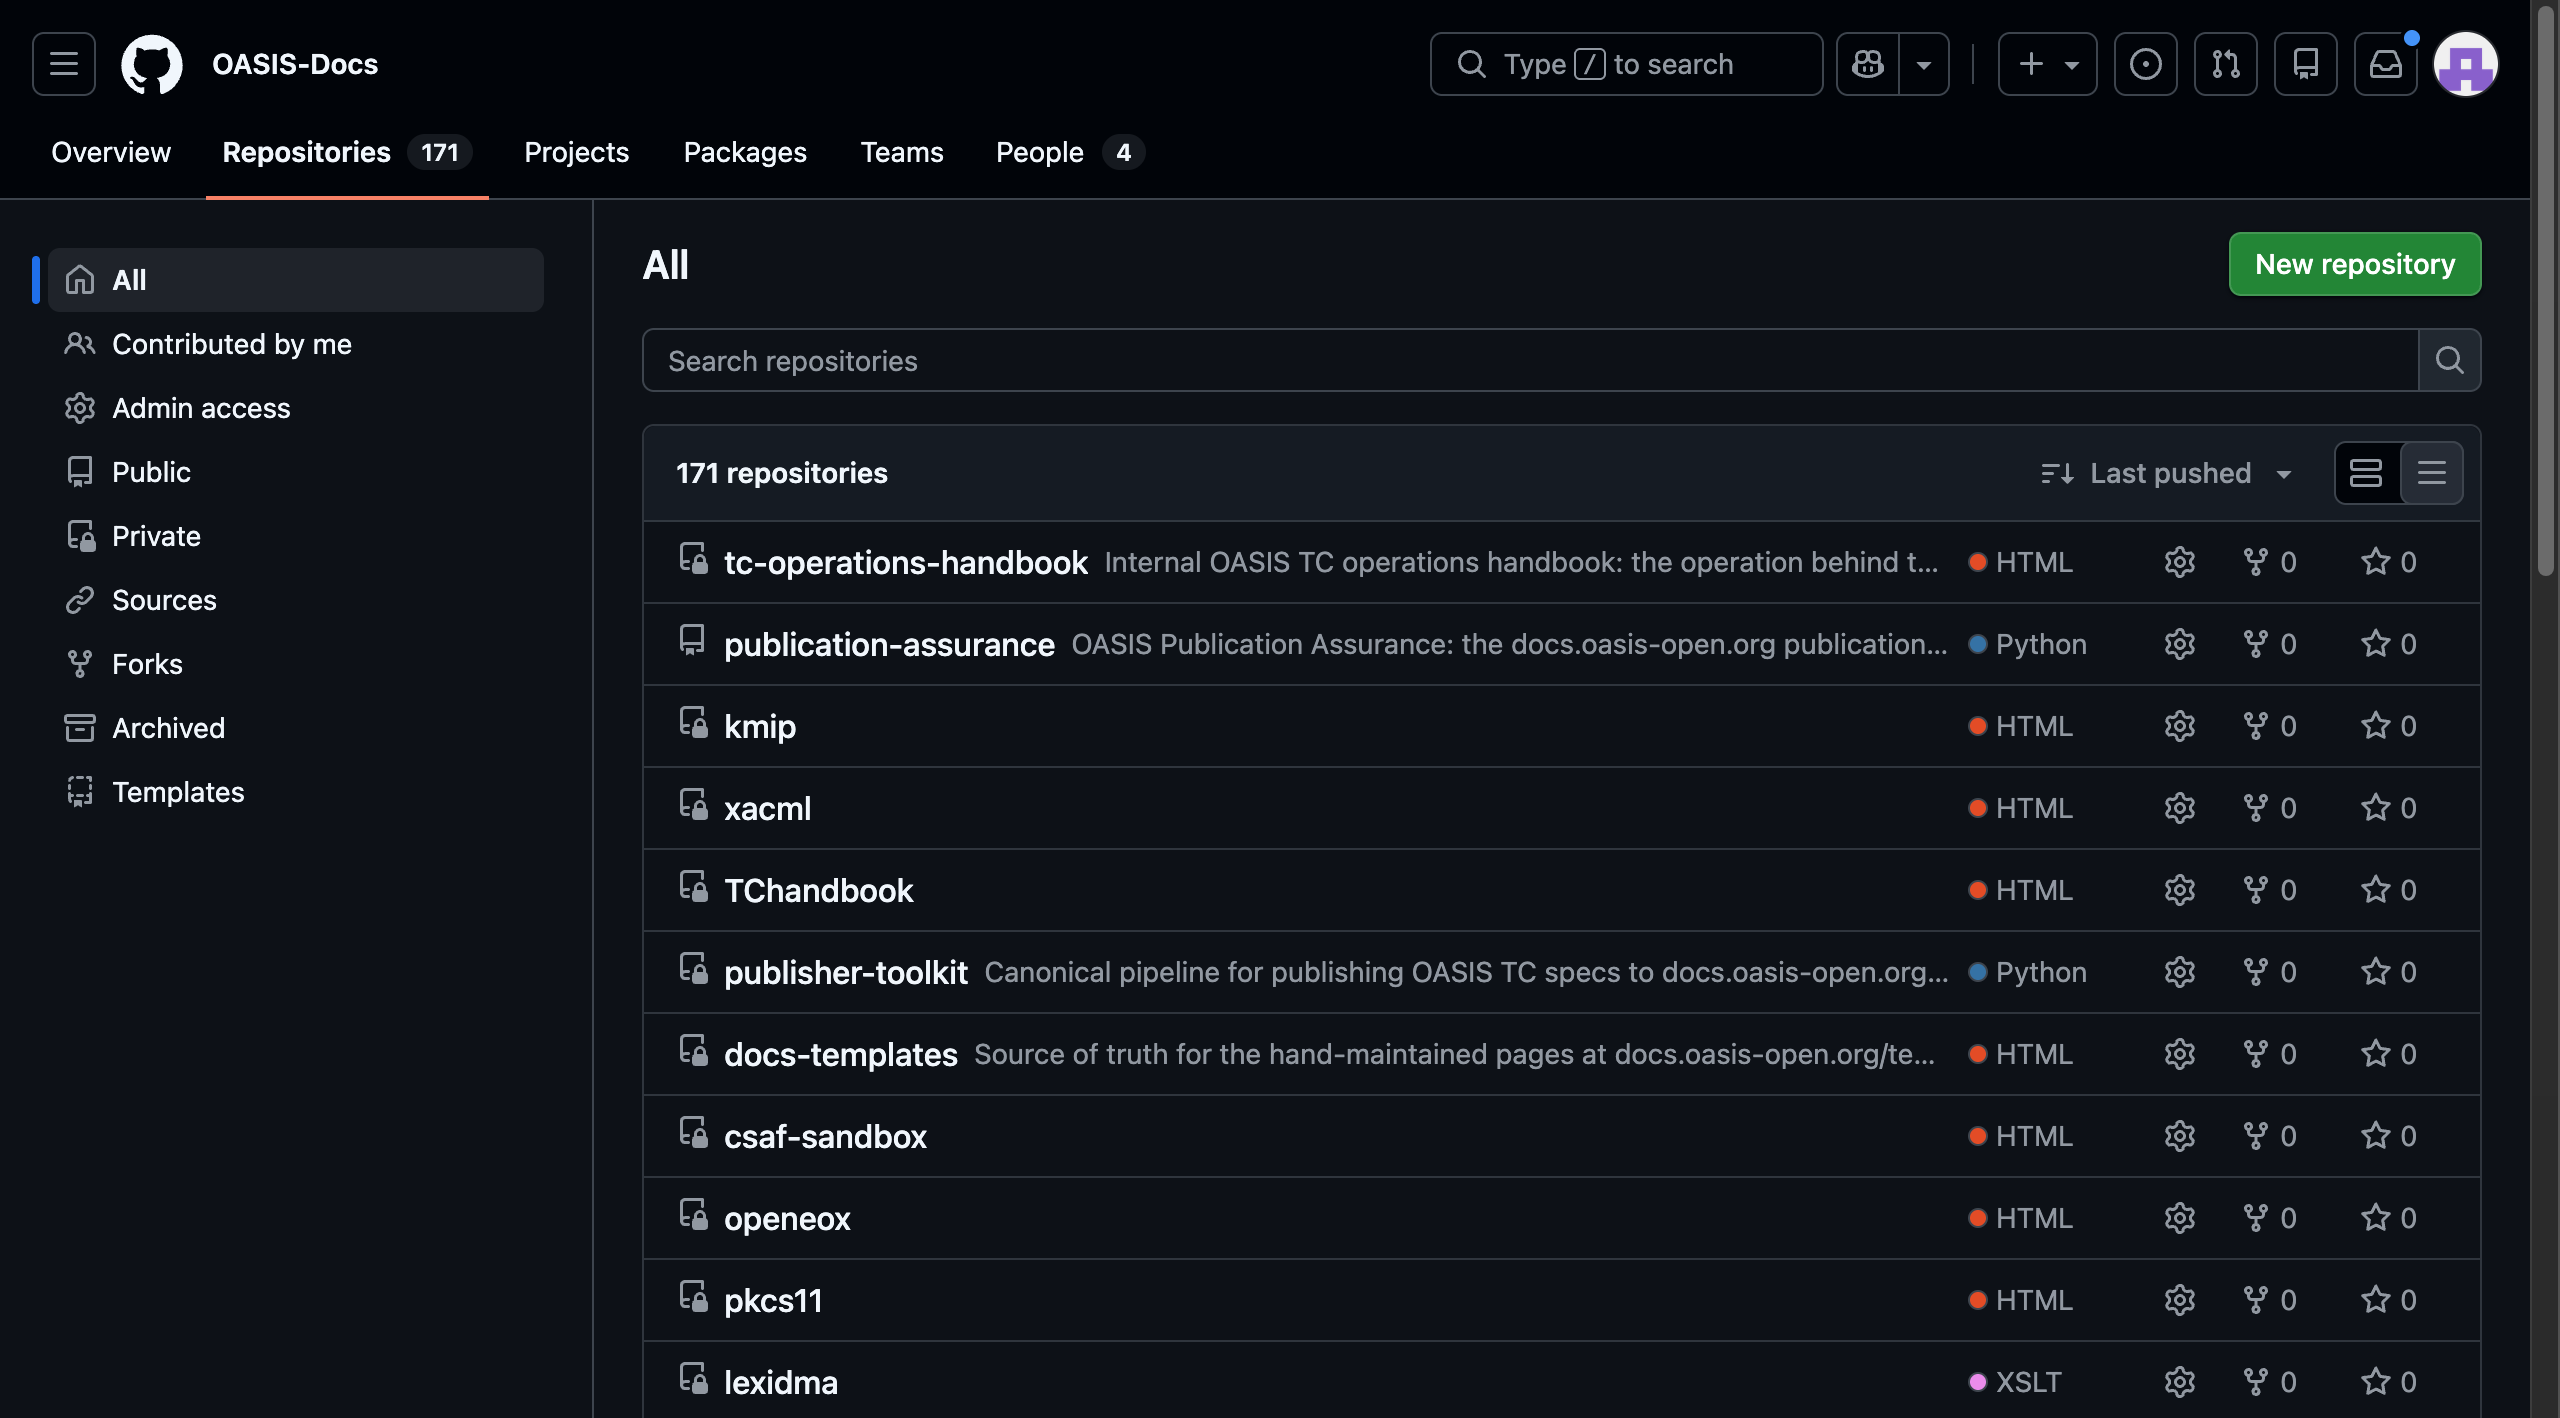Select the Repositories tab
Screen dimensions: 2560x1418
(x=347, y=152)
